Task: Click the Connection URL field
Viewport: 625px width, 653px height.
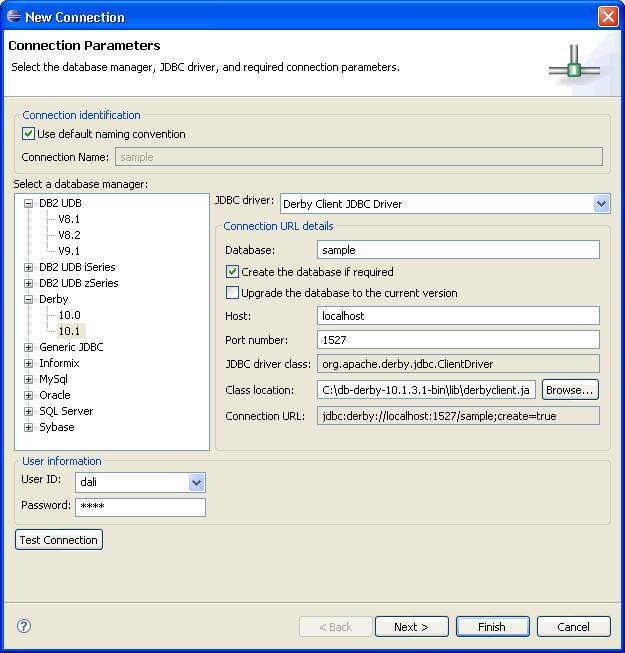Action: [x=458, y=416]
